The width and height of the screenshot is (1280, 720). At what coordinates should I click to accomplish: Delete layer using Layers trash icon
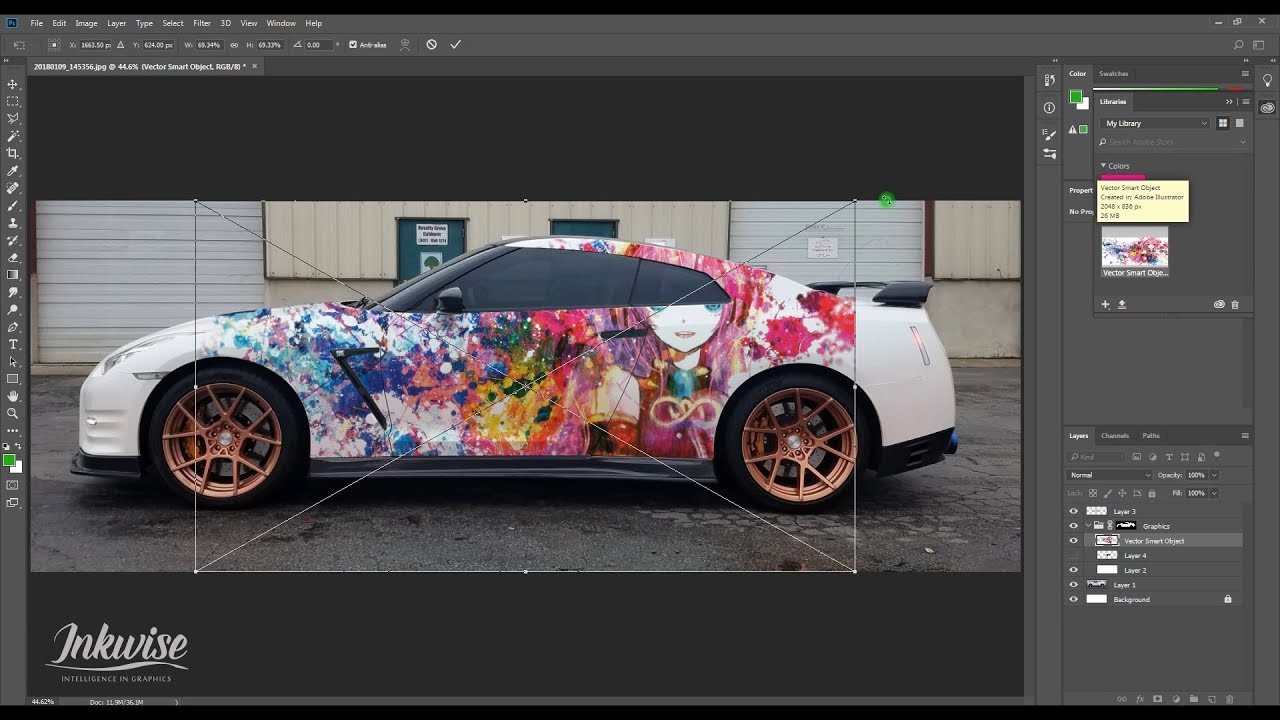click(x=1230, y=699)
